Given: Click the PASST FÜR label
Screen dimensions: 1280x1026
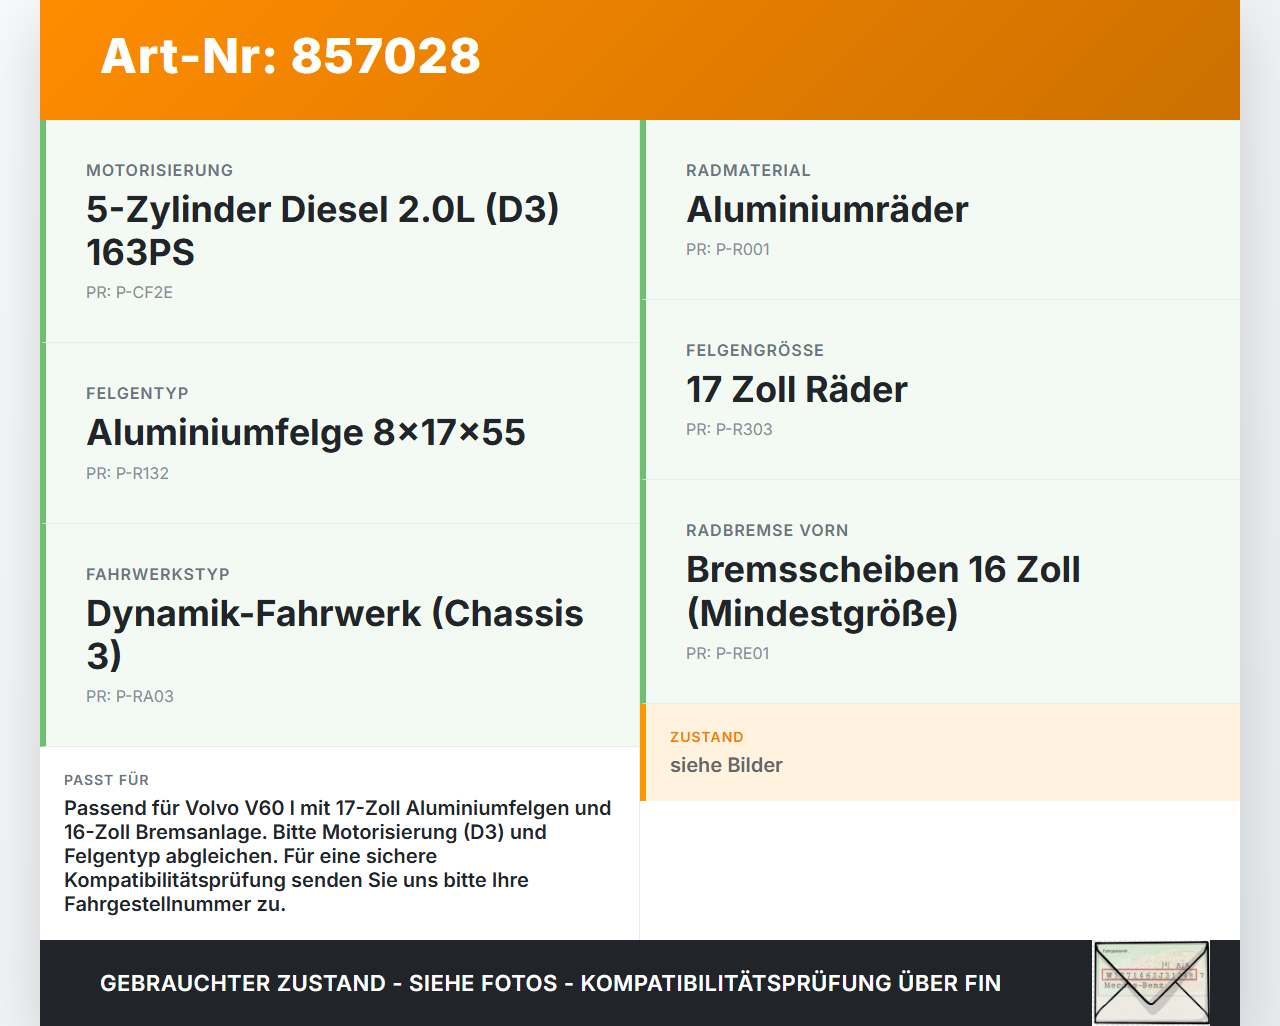Looking at the screenshot, I should (x=106, y=780).
